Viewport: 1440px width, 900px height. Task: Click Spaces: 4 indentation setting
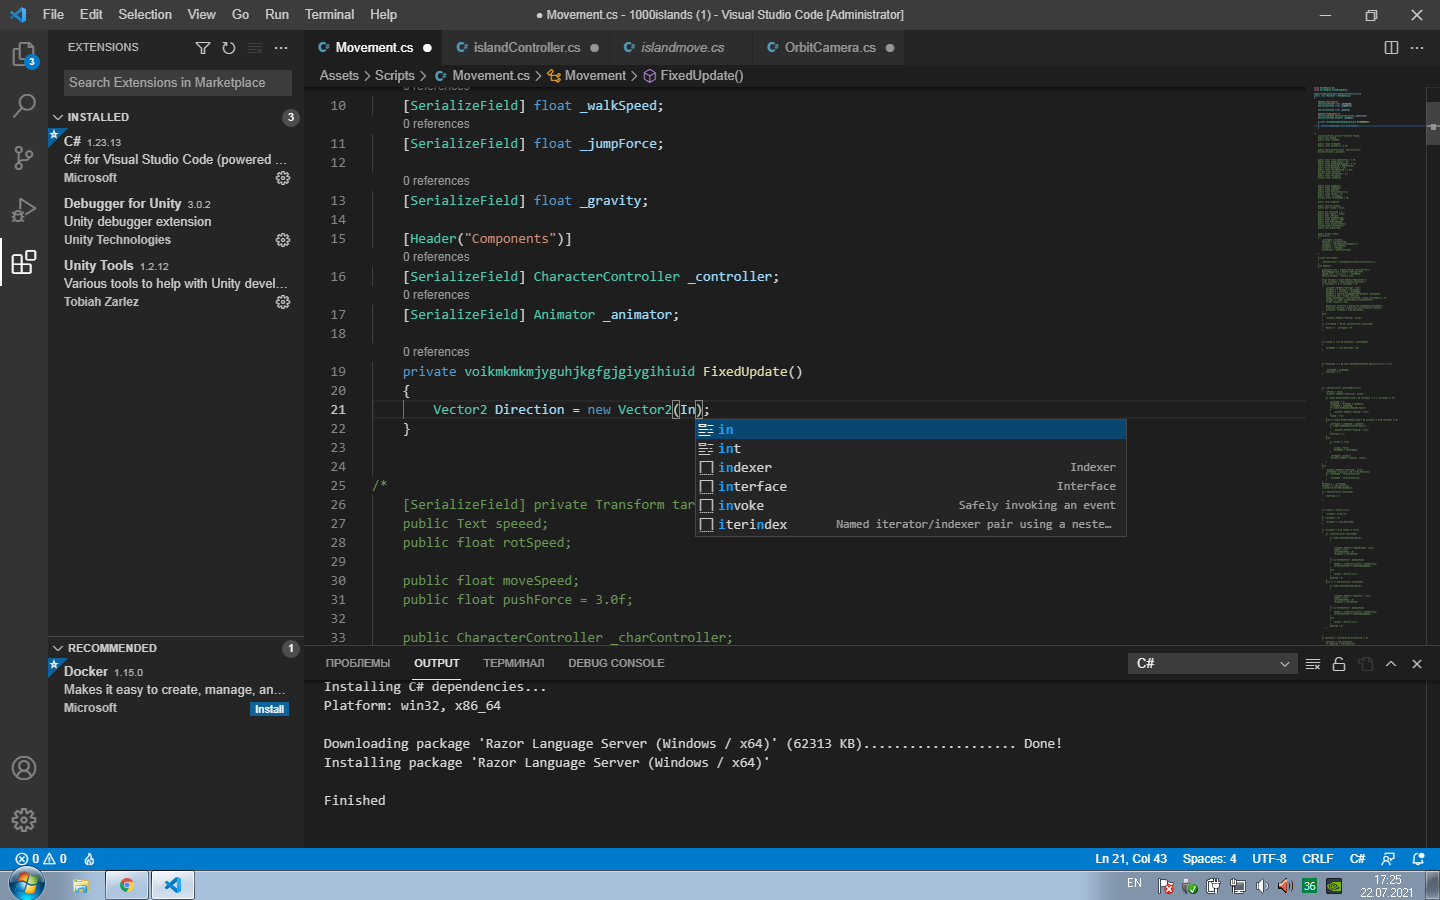point(1209,859)
